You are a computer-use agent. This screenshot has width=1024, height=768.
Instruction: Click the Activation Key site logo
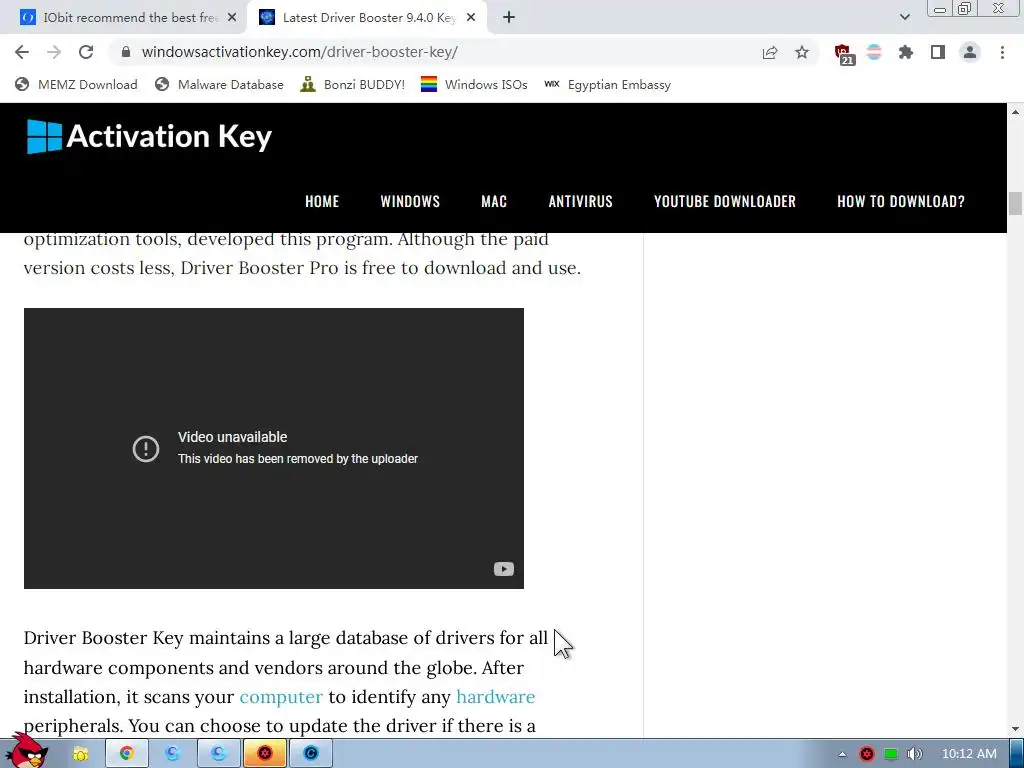[150, 136]
